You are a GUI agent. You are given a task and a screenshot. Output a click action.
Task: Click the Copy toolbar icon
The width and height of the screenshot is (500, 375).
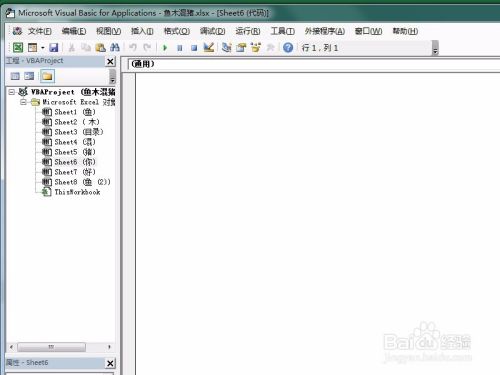pos(86,48)
